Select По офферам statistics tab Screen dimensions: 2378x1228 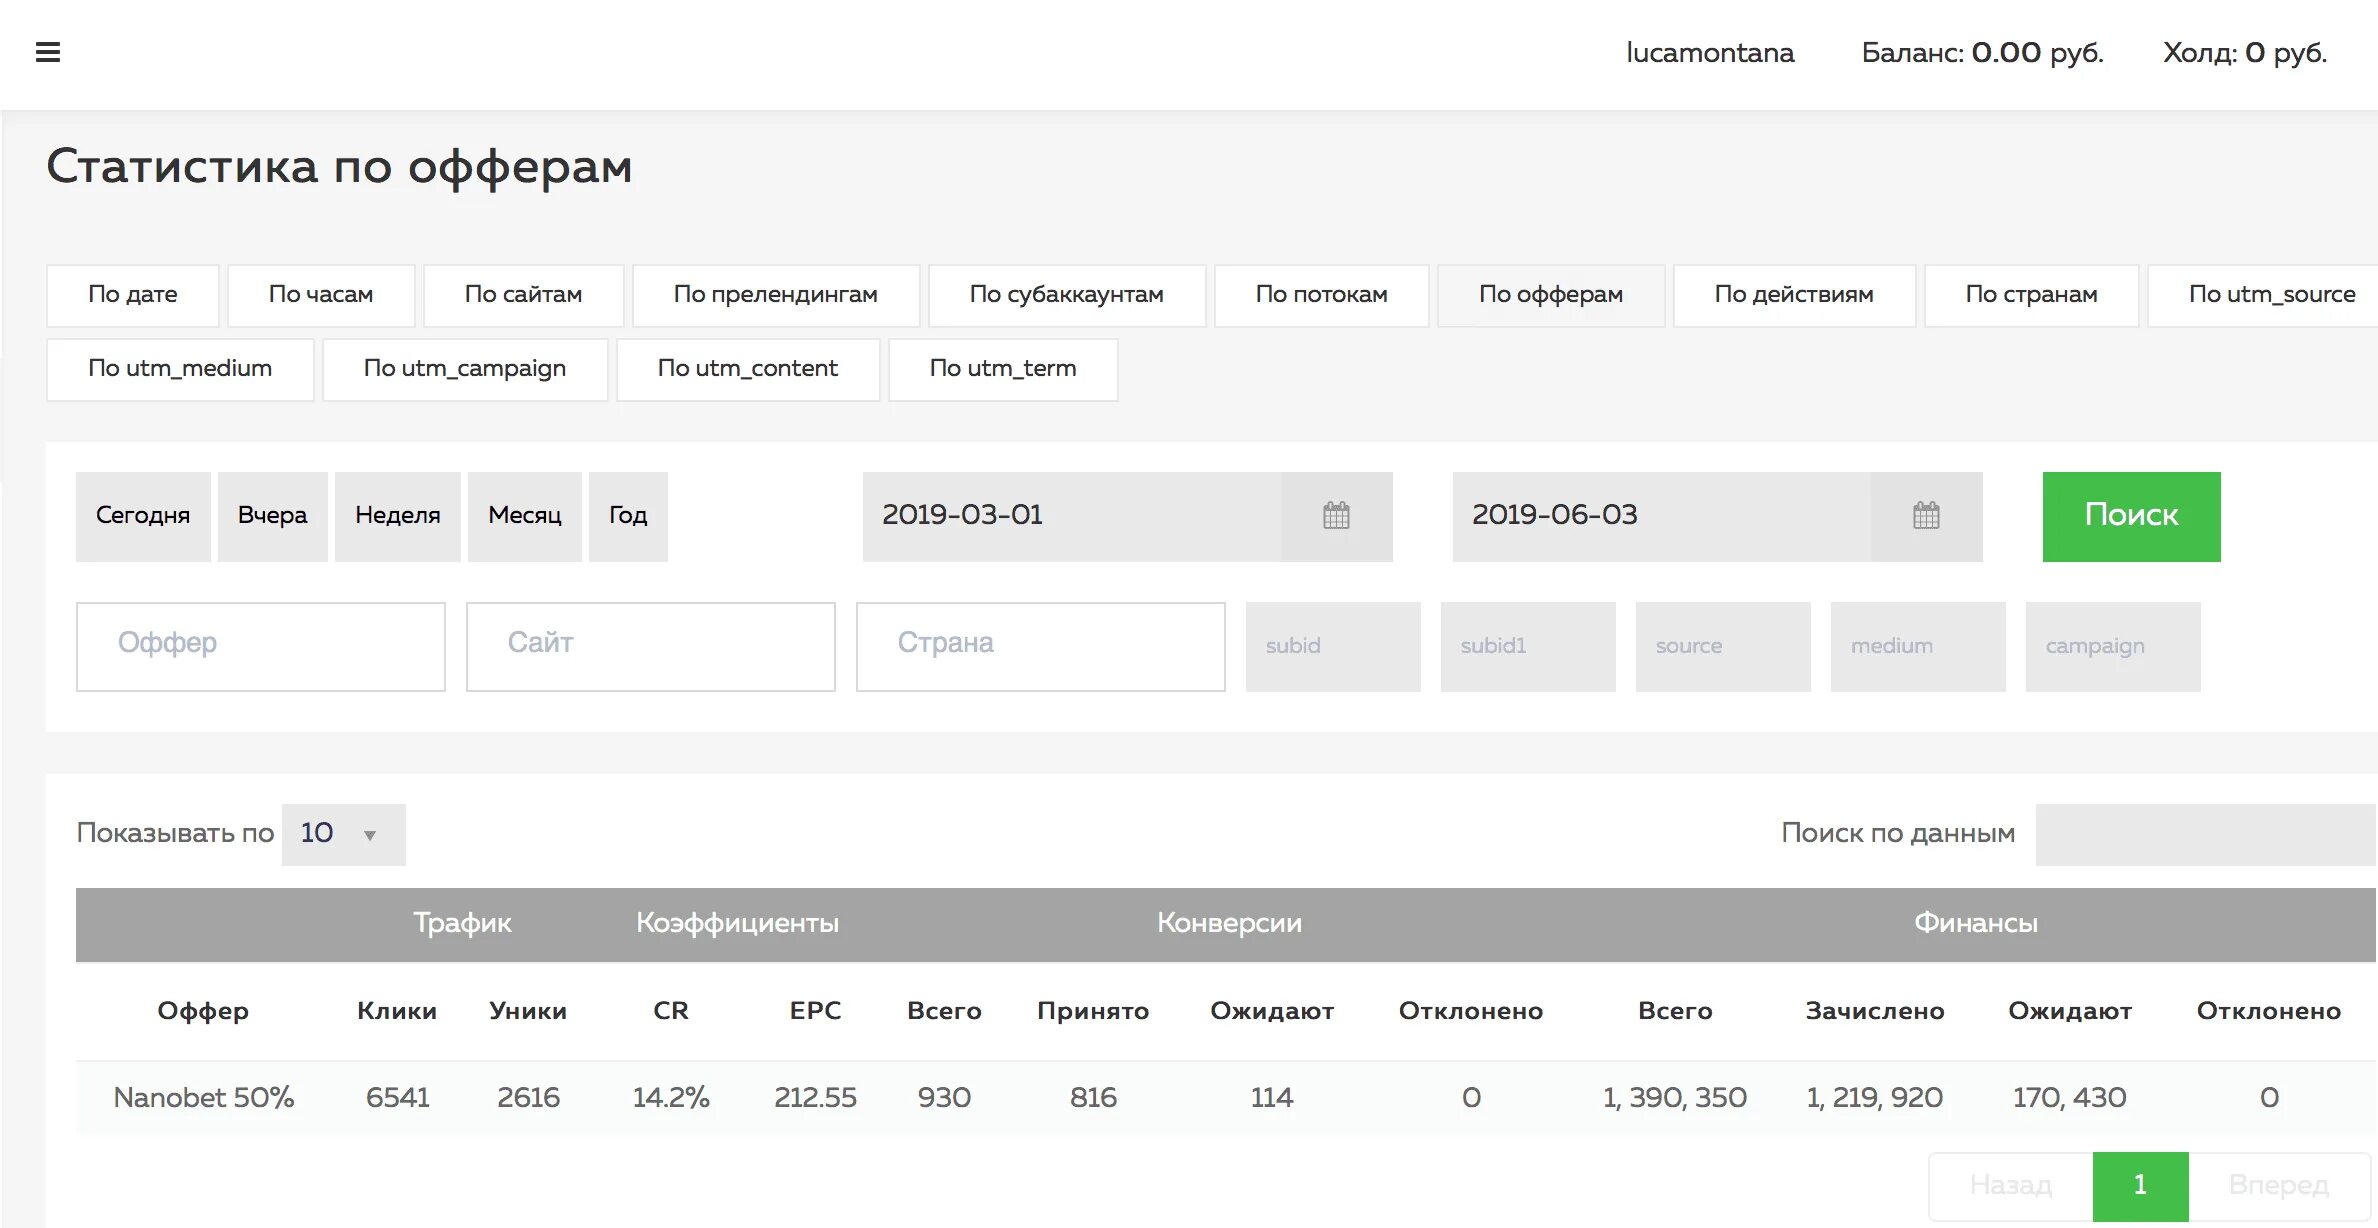point(1550,293)
